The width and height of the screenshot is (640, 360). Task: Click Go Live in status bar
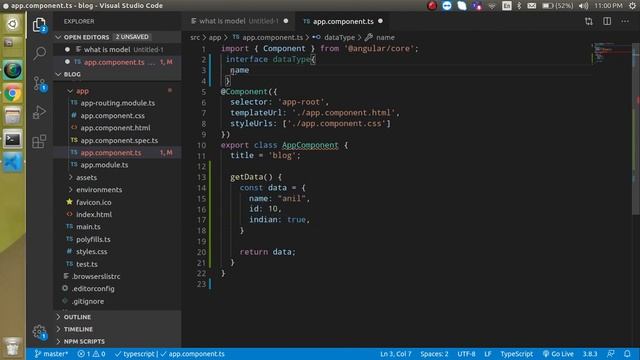[558, 354]
